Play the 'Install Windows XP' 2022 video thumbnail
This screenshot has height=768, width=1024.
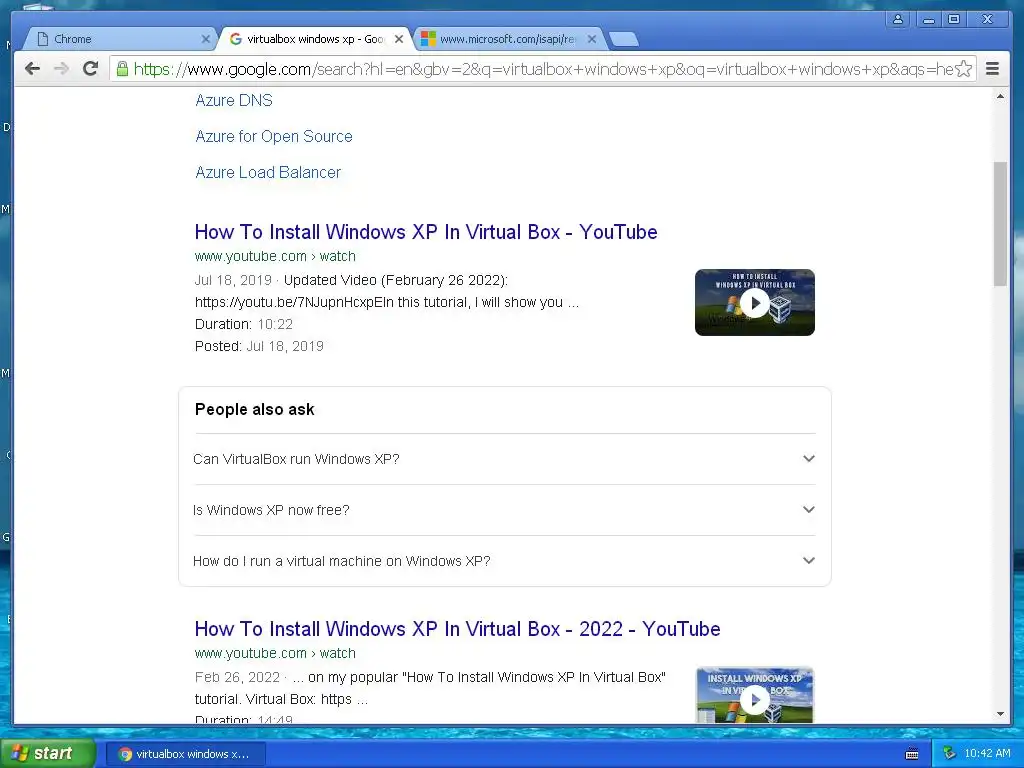(x=754, y=695)
